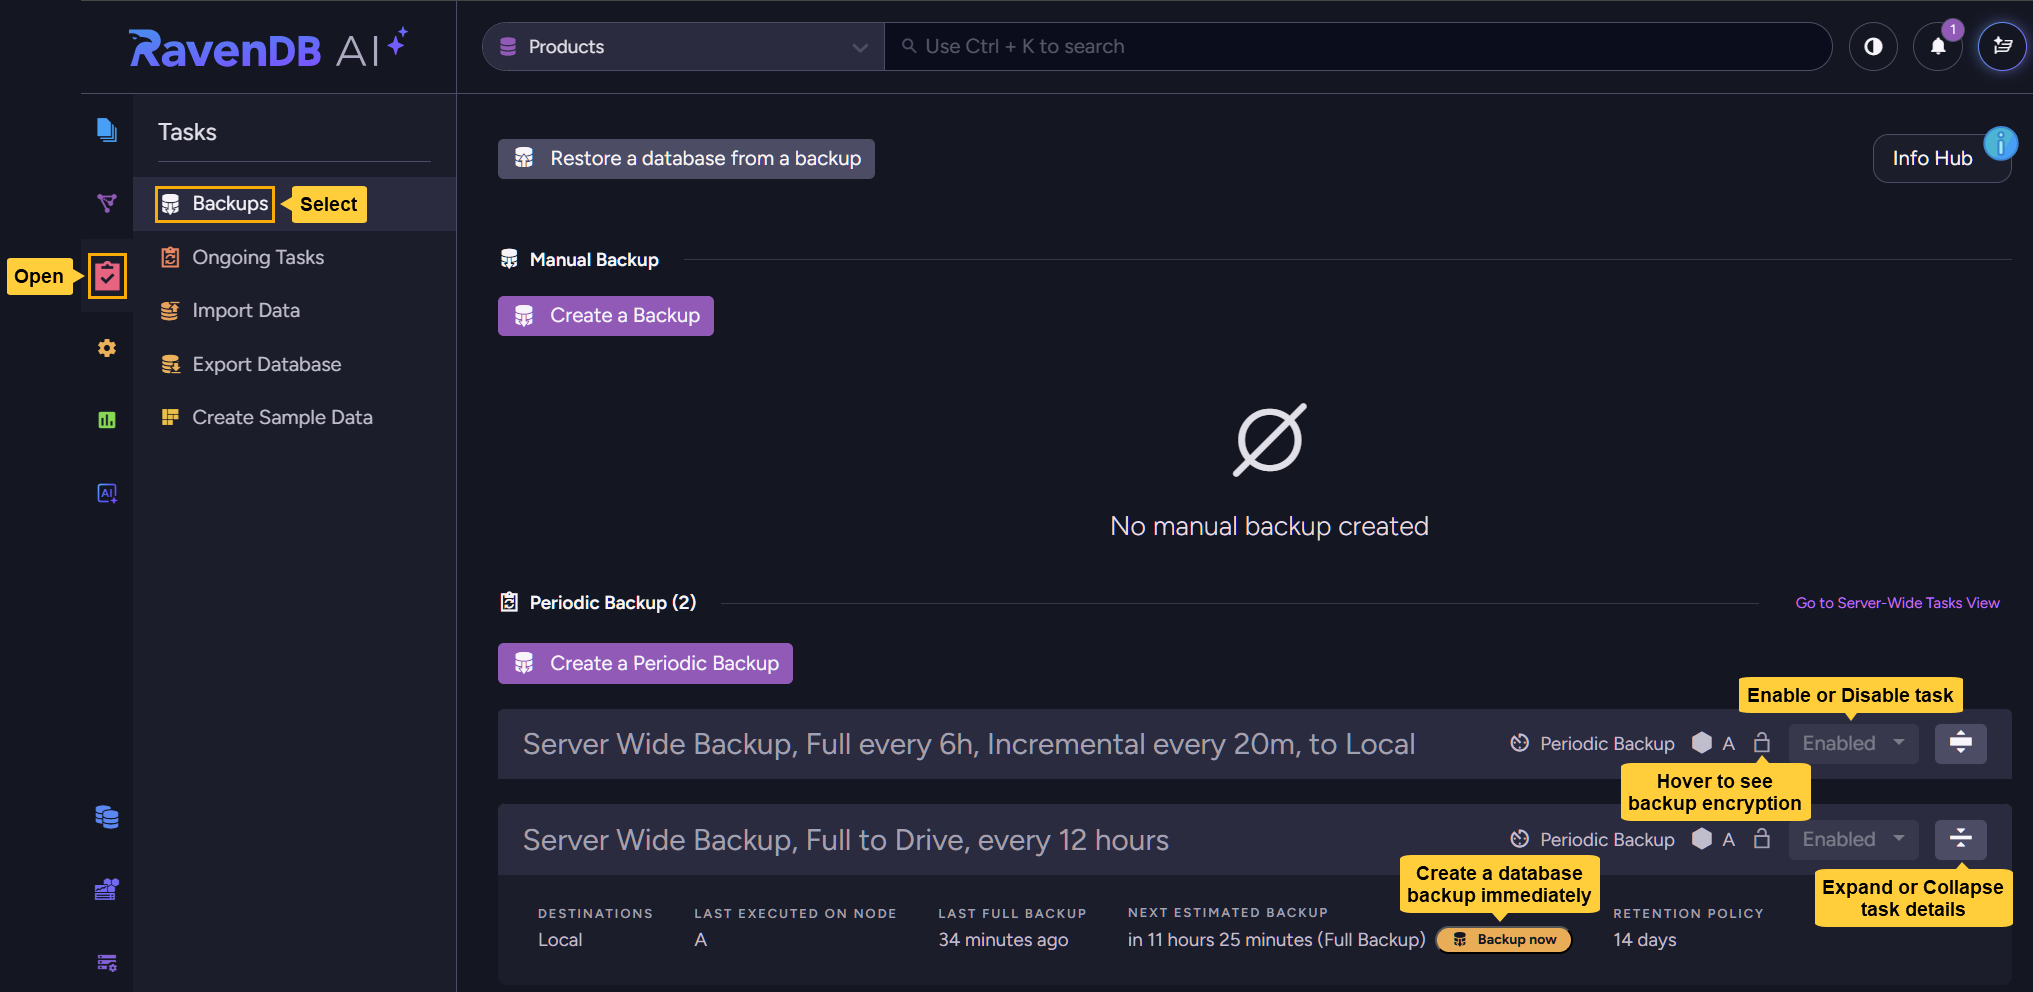Open the Stats panel in the sidebar
Screen dimensions: 2033x992
click(107, 420)
